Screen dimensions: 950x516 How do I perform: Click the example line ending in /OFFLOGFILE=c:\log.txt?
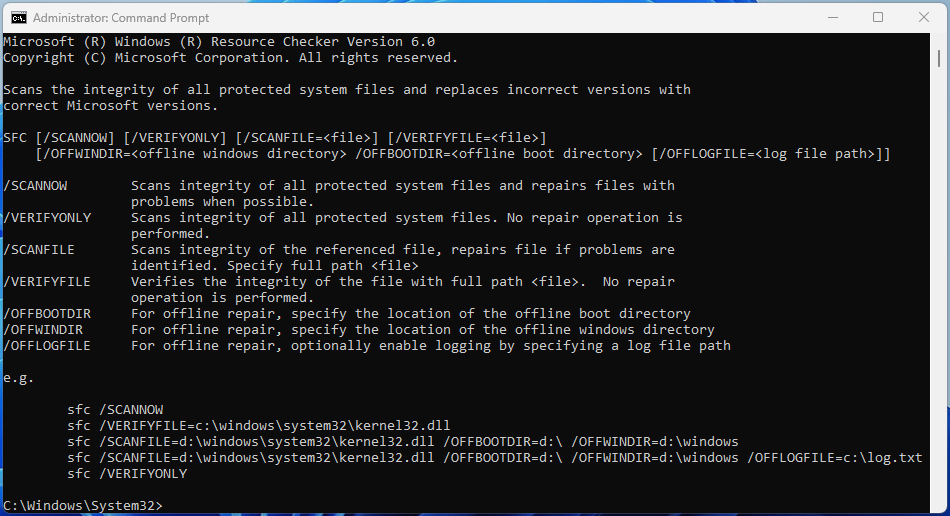494,458
